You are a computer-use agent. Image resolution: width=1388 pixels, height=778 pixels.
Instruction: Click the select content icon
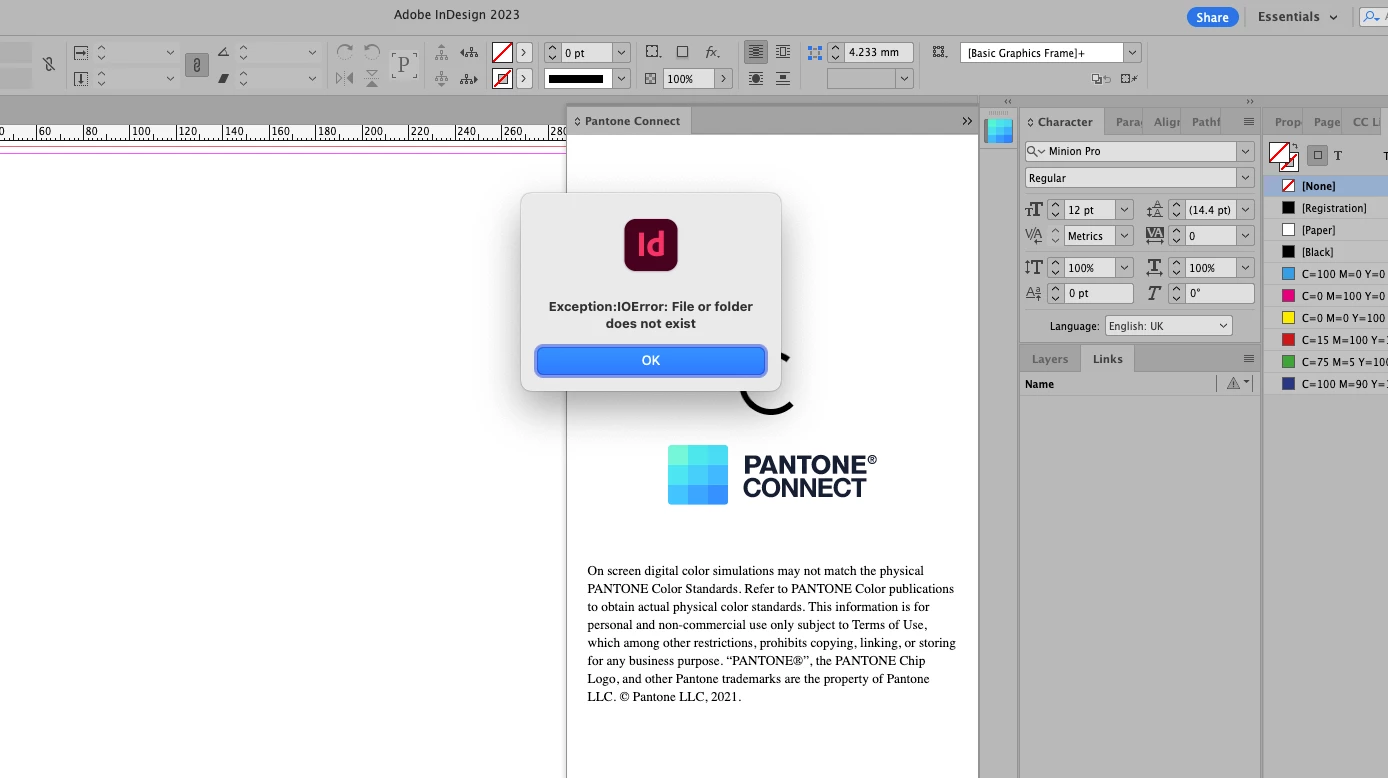(x=442, y=78)
